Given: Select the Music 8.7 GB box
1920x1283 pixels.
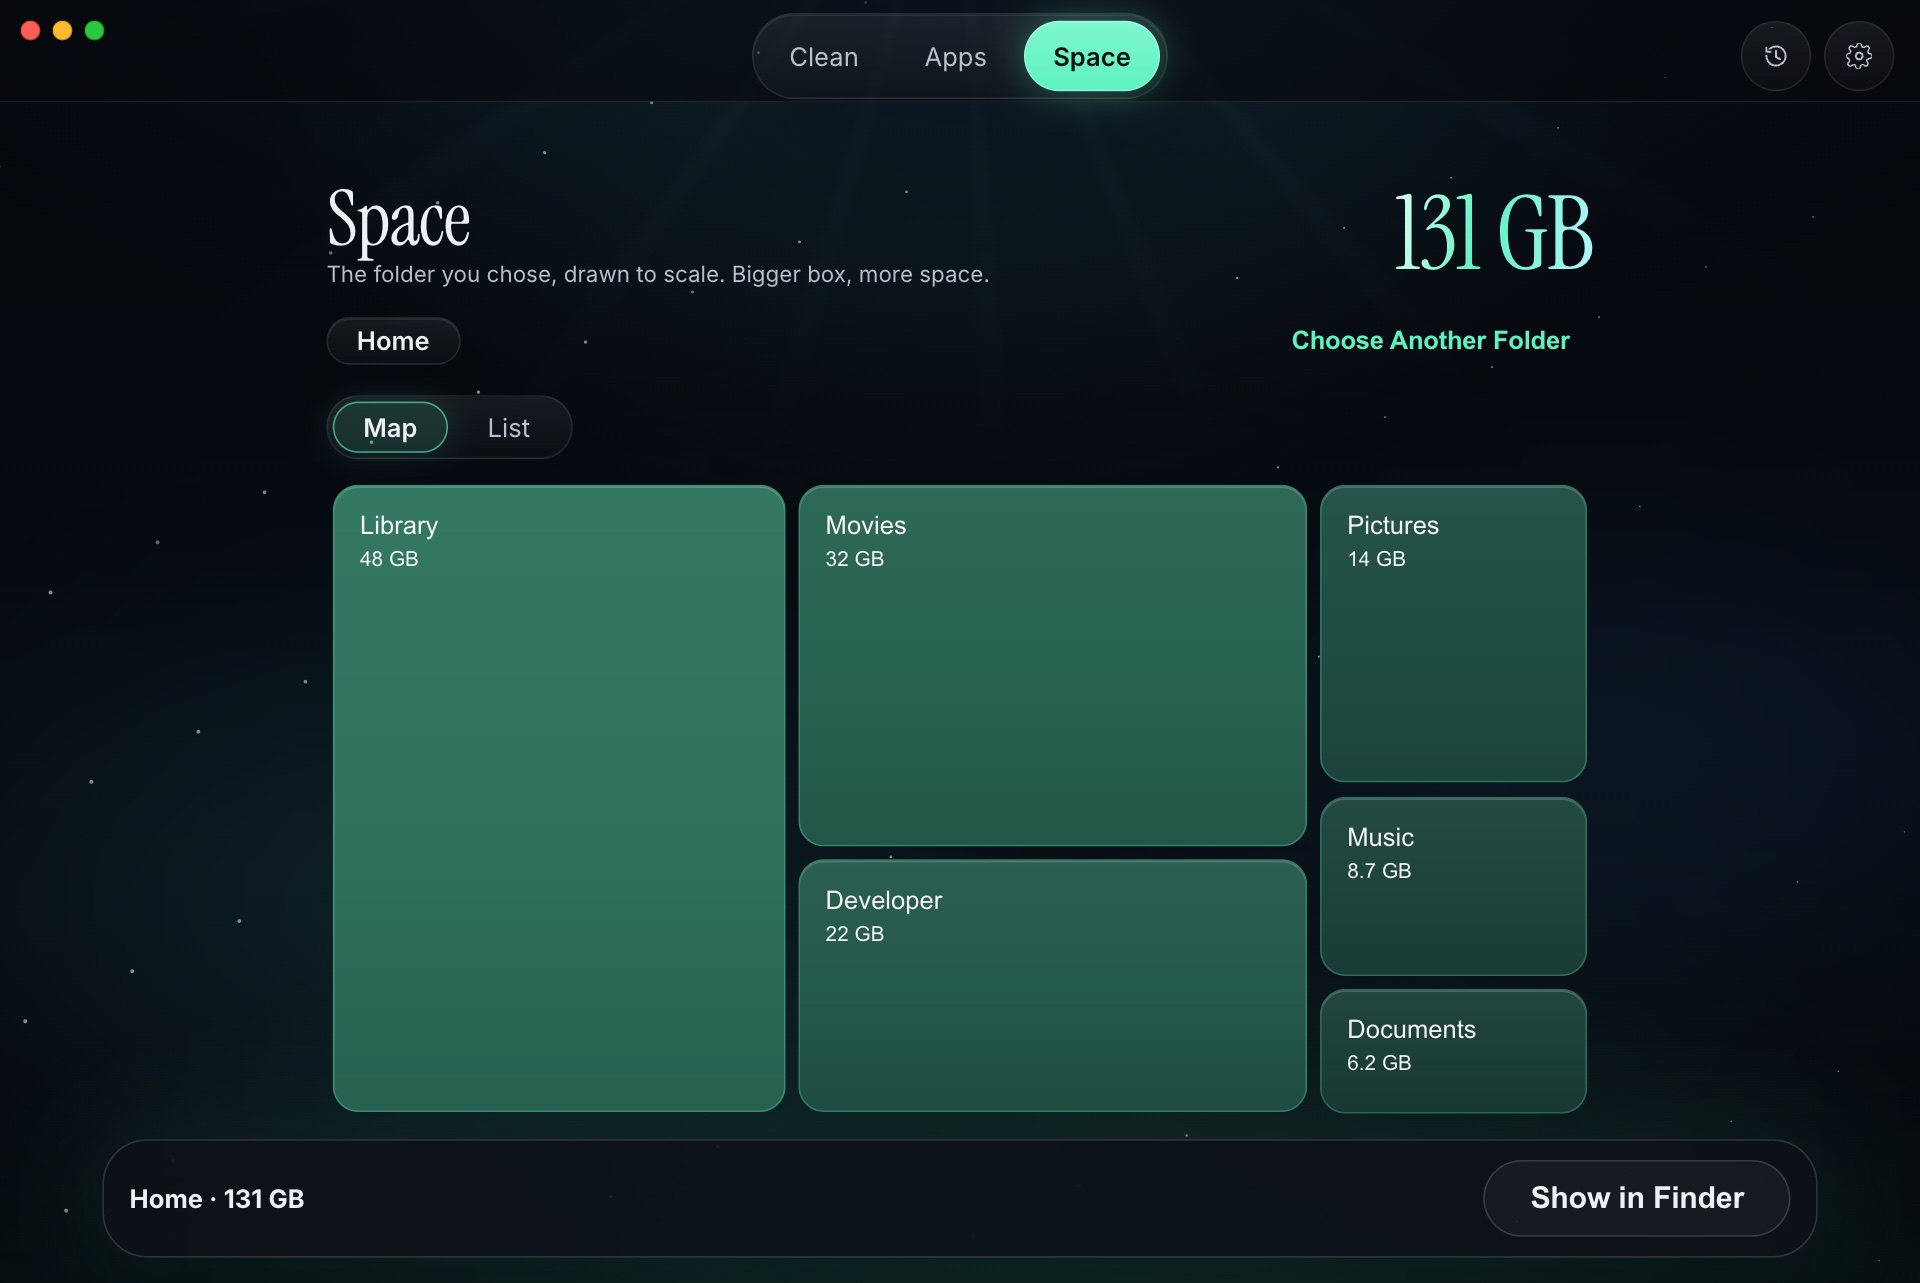Looking at the screenshot, I should click(x=1453, y=886).
